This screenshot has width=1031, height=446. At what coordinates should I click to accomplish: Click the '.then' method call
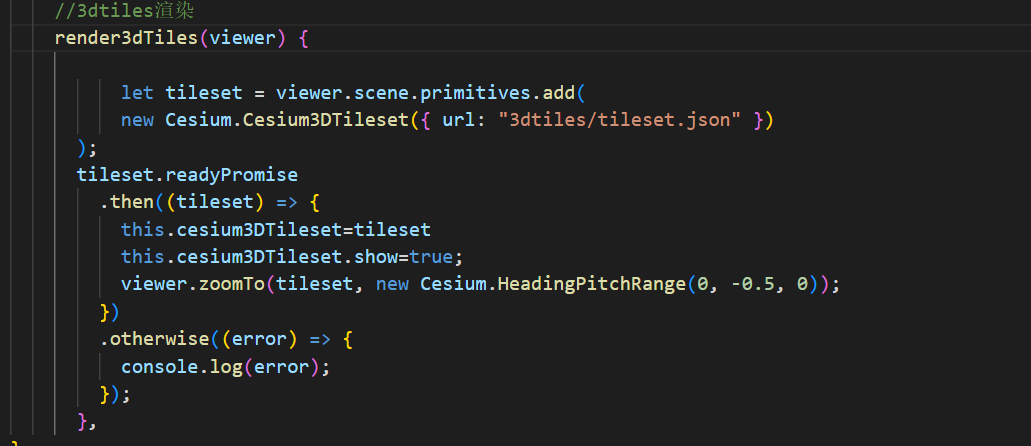point(127,203)
